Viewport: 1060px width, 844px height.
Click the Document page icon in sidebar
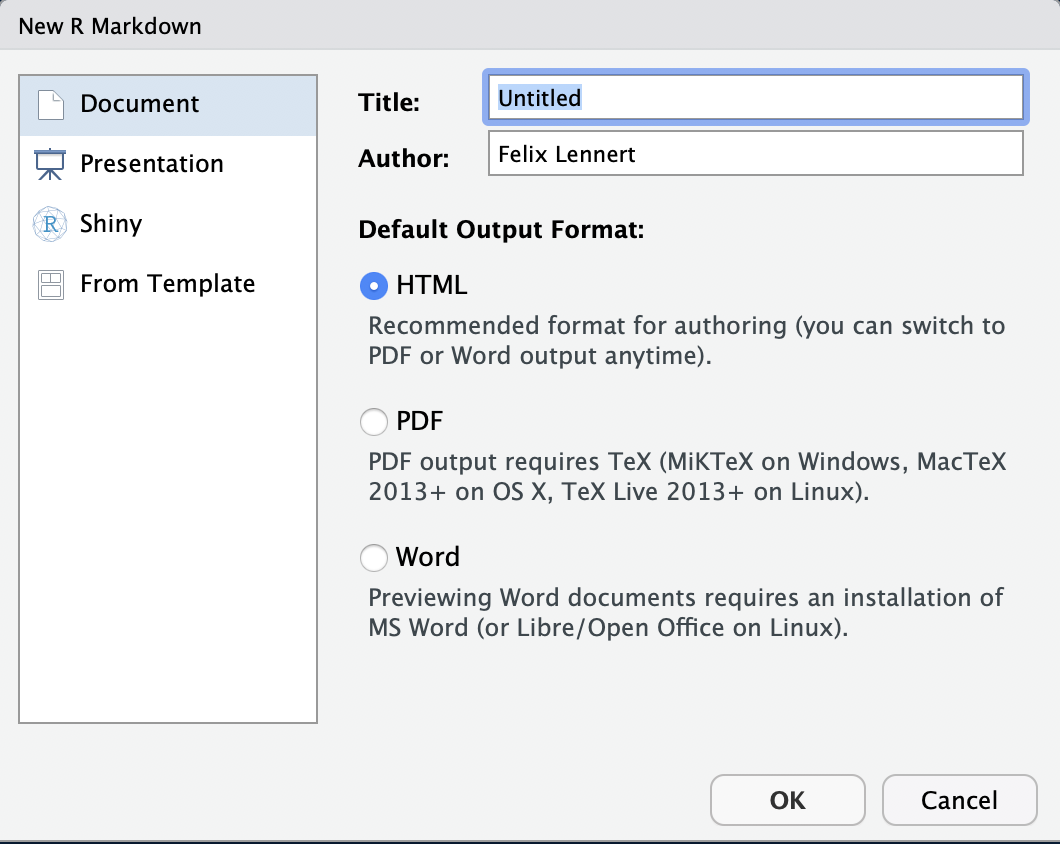coord(50,104)
